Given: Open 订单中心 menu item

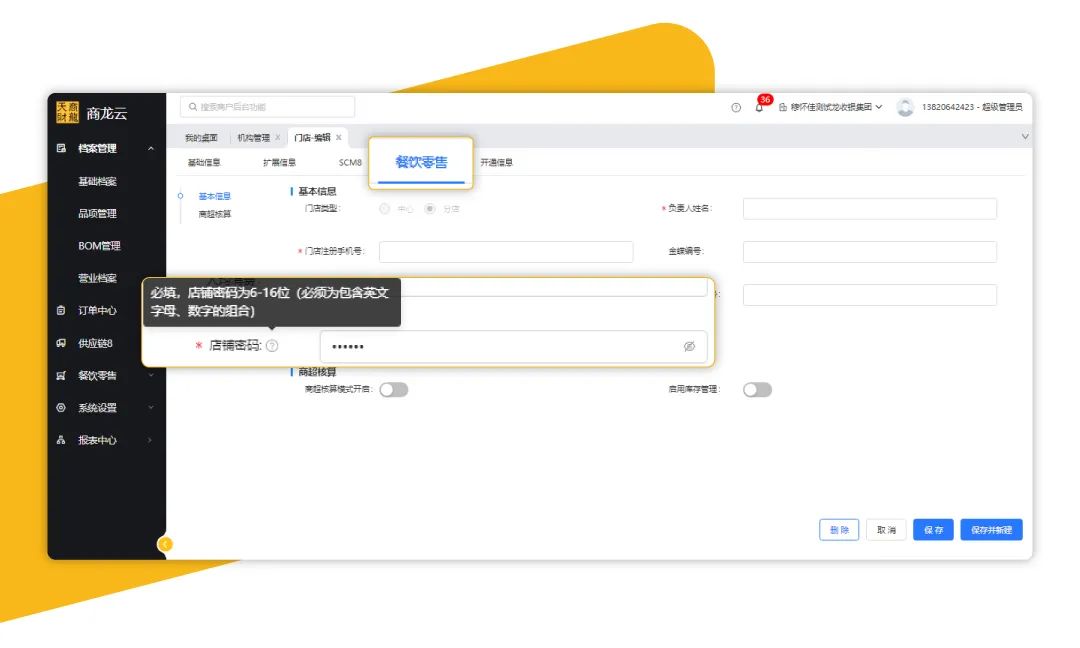Looking at the screenshot, I should click(97, 311).
